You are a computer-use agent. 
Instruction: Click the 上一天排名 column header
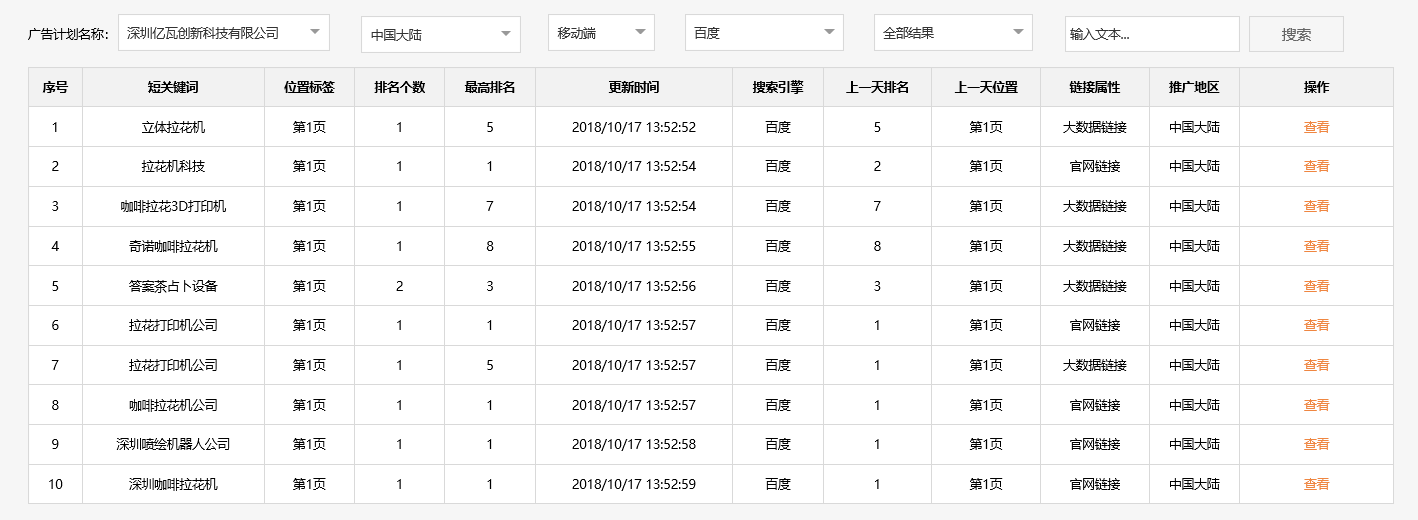tap(877, 87)
